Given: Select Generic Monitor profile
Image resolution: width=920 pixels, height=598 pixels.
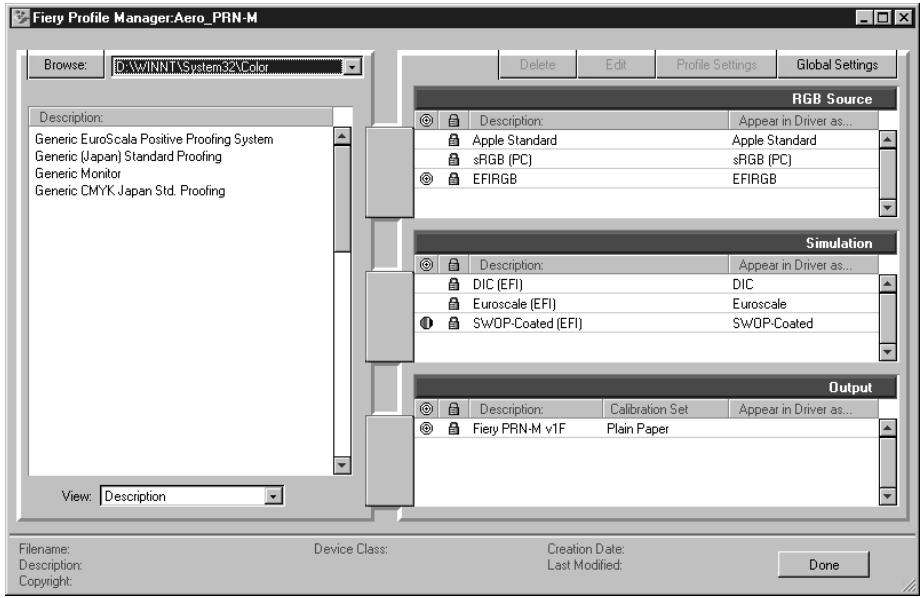Looking at the screenshot, I should pyautogui.click(x=78, y=173).
